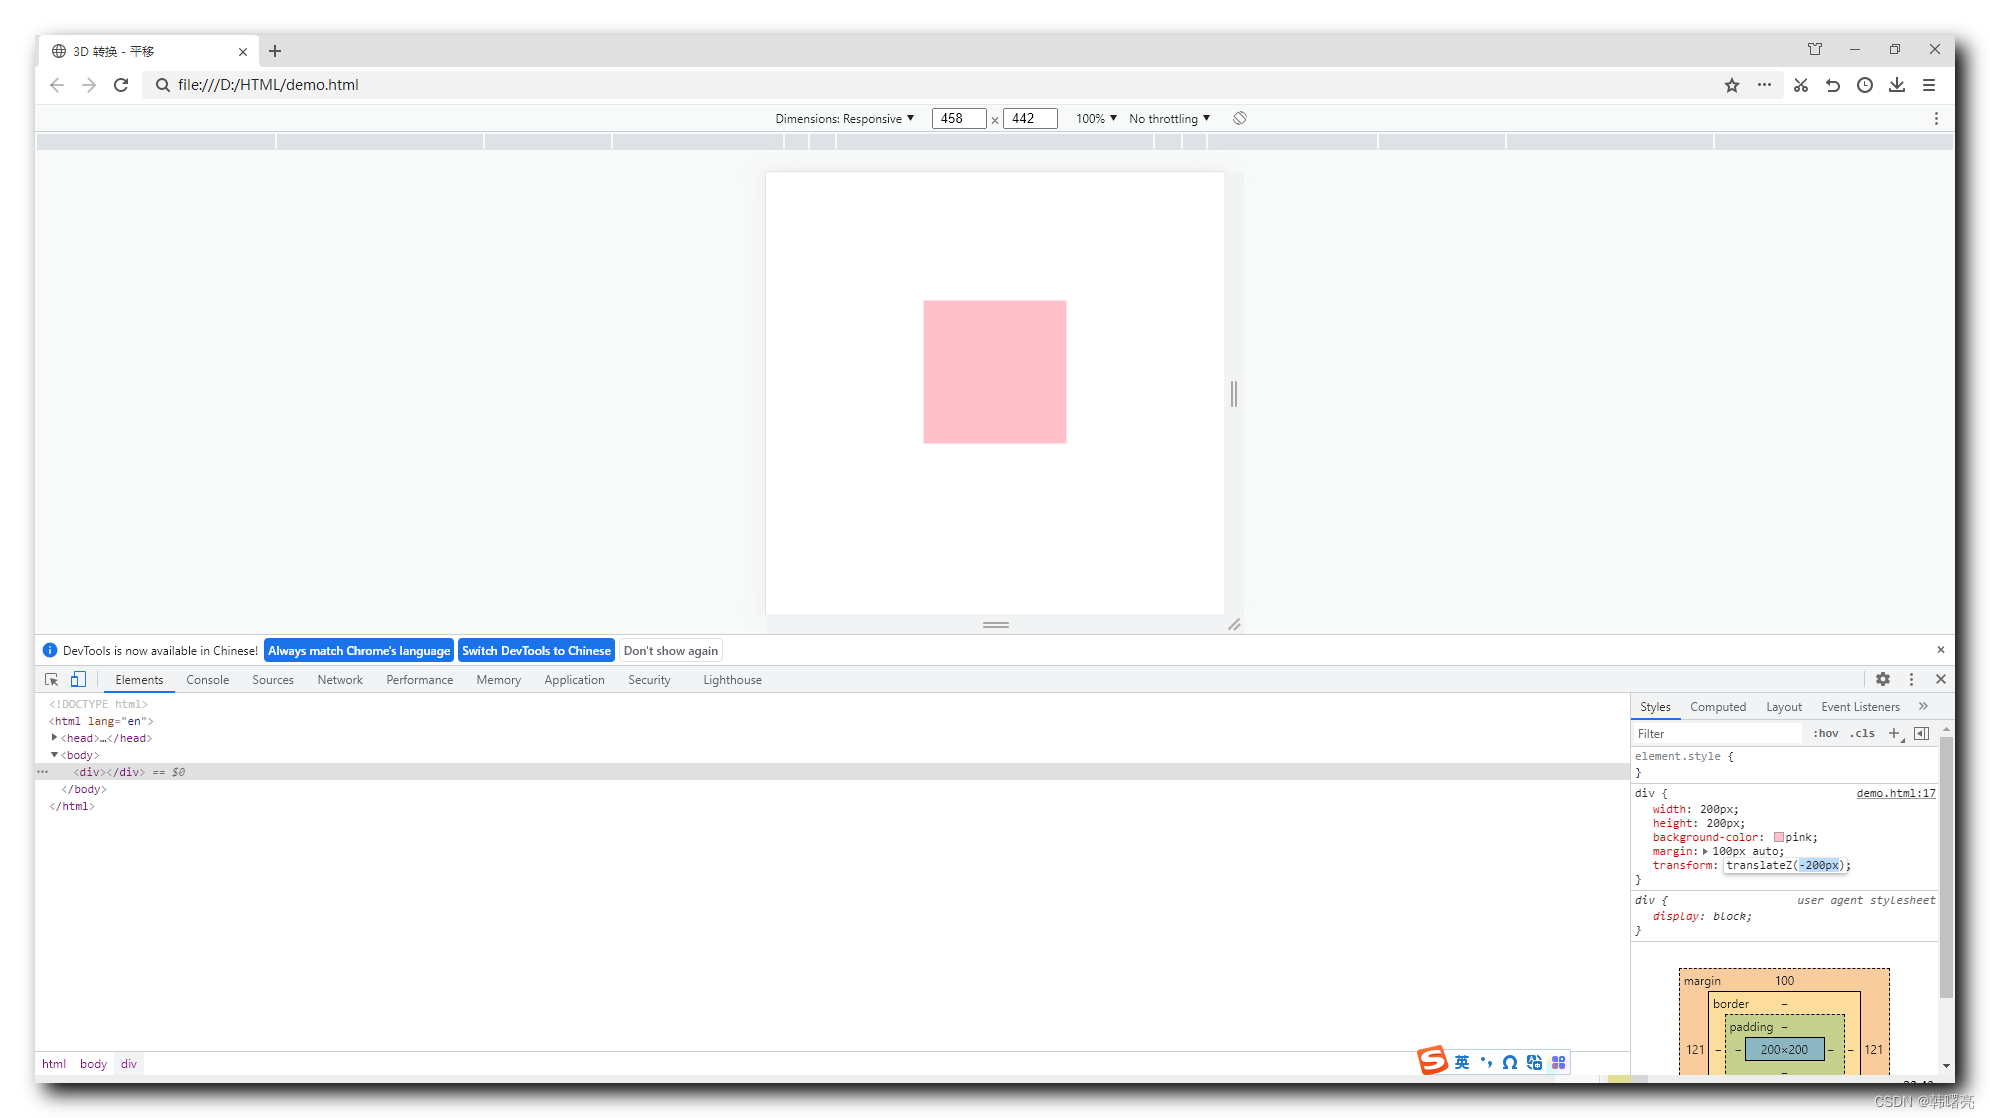
Task: Click the more tools vertical dots icon
Action: coord(1912,679)
